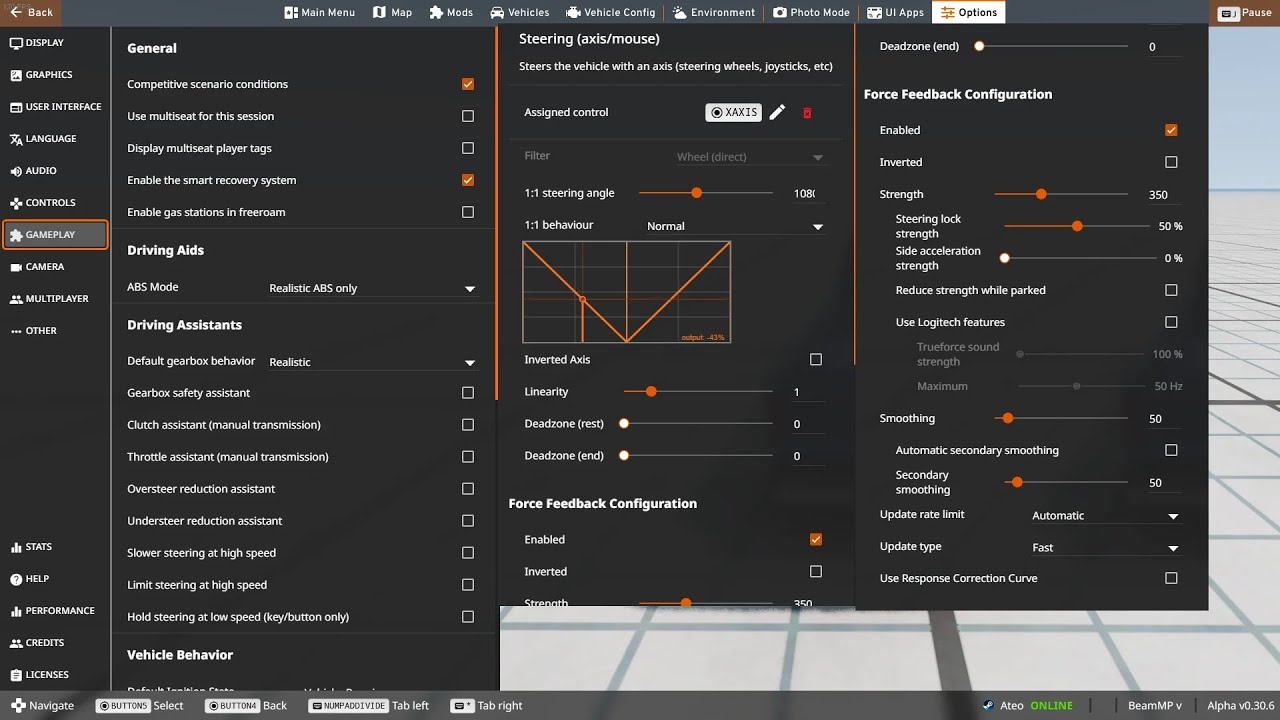Click Linearity value field showing 1
1280x720 pixels.
pyautogui.click(x=808, y=392)
